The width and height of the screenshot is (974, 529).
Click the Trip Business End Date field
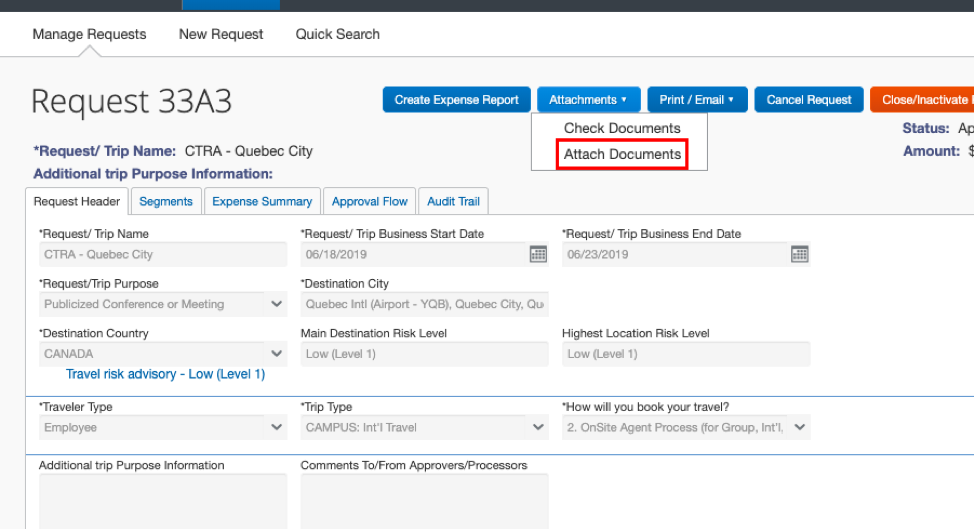675,255
